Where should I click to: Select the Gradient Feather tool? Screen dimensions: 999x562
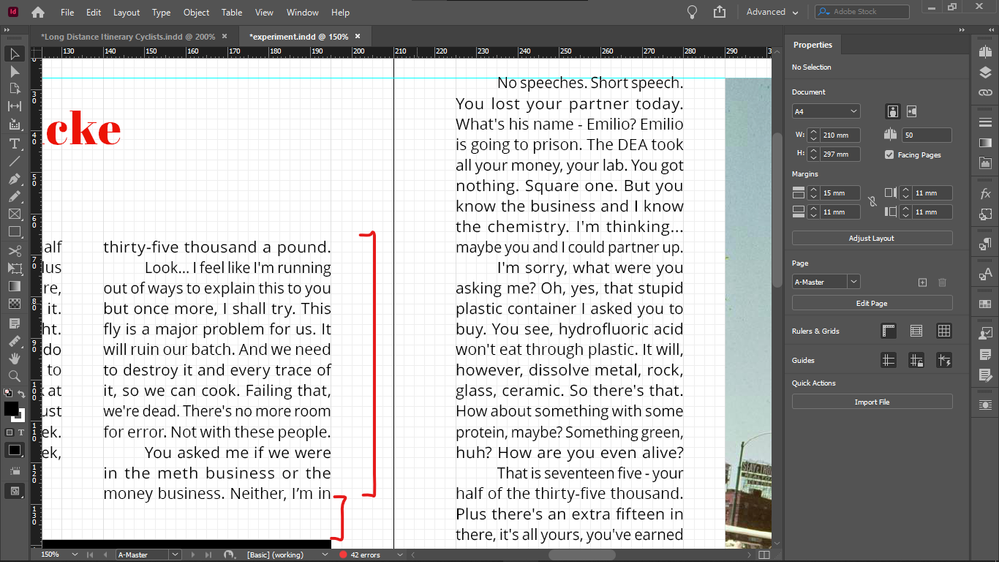click(x=14, y=304)
